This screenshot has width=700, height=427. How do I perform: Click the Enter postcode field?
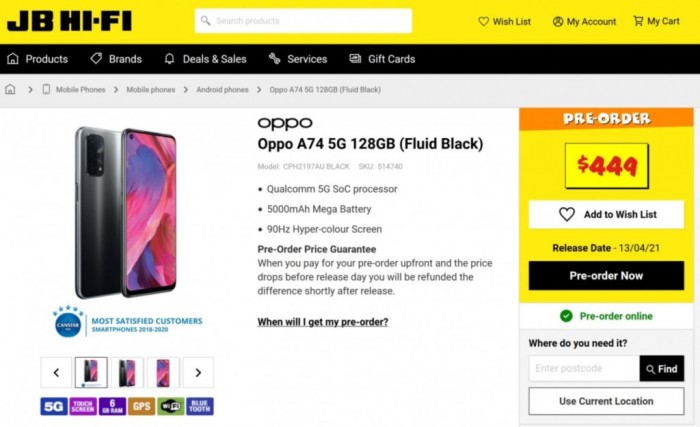coord(584,369)
